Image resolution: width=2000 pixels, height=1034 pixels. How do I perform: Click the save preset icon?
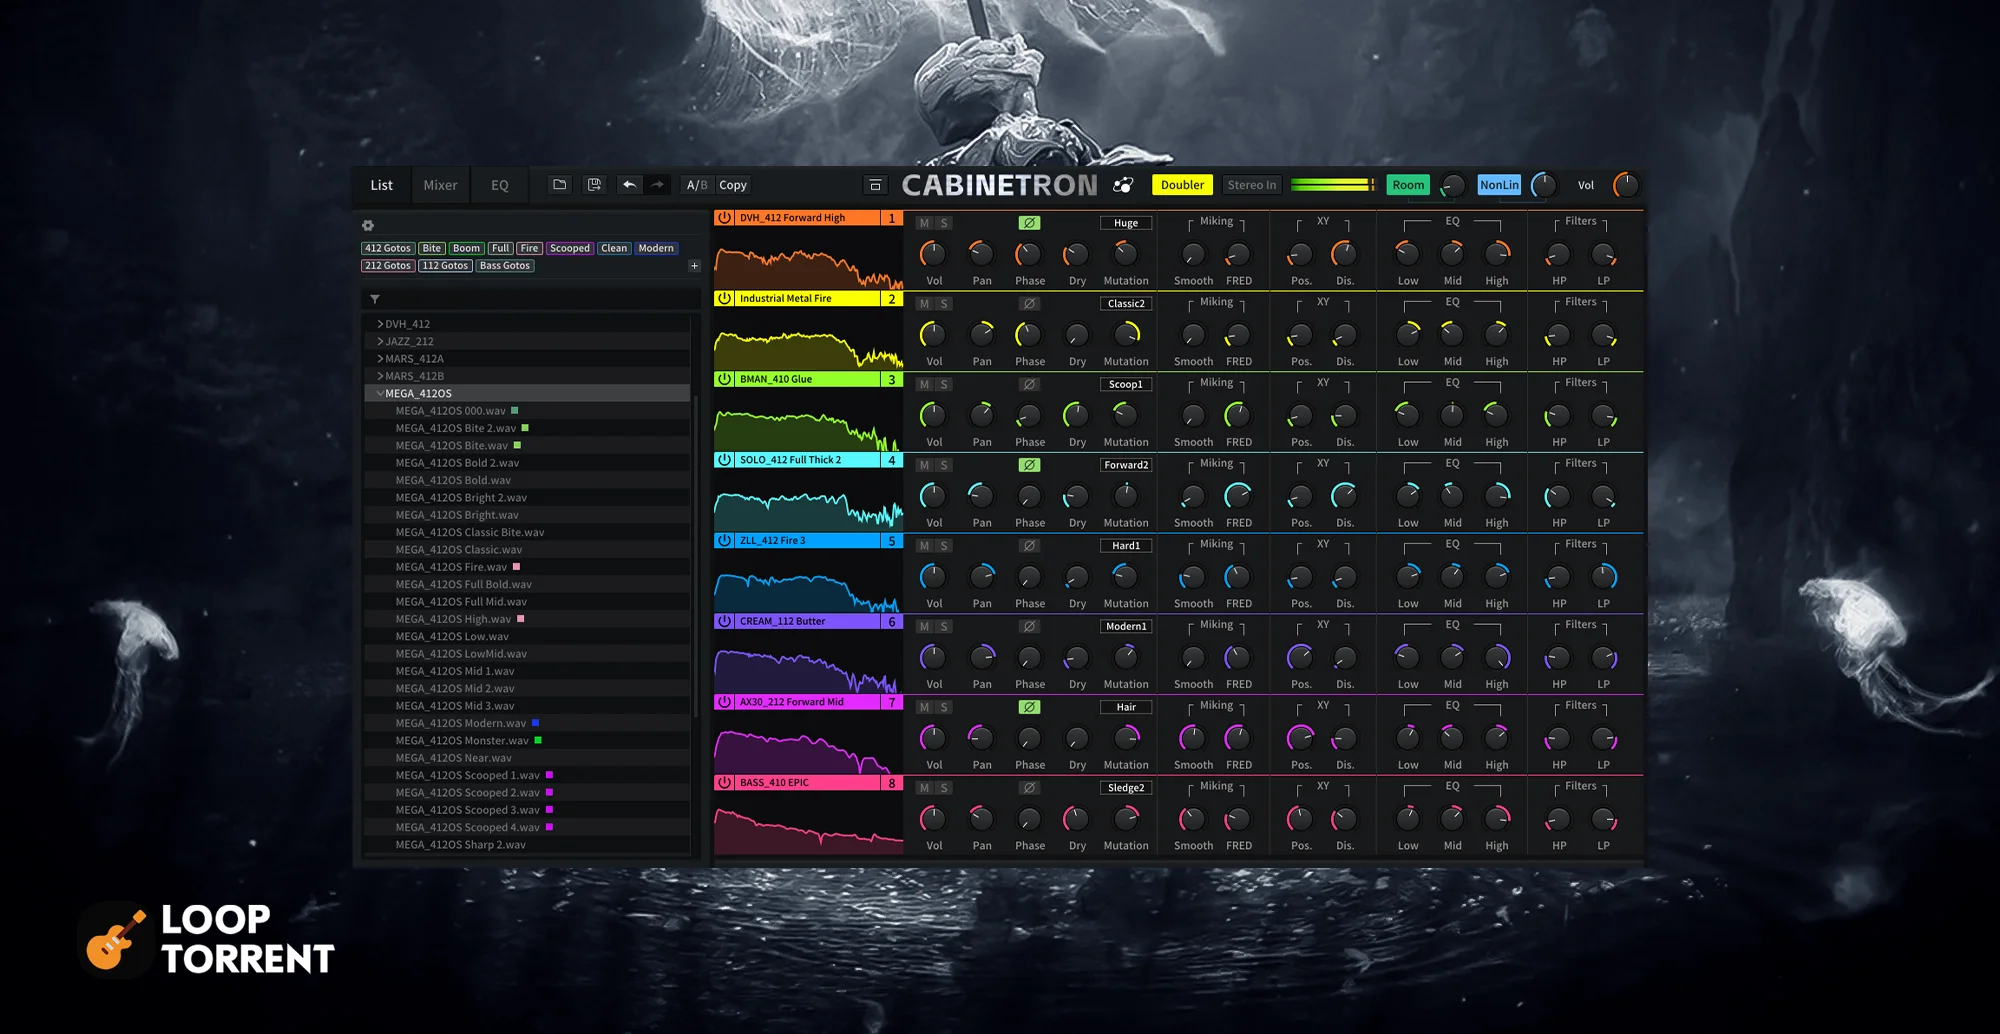(x=594, y=185)
